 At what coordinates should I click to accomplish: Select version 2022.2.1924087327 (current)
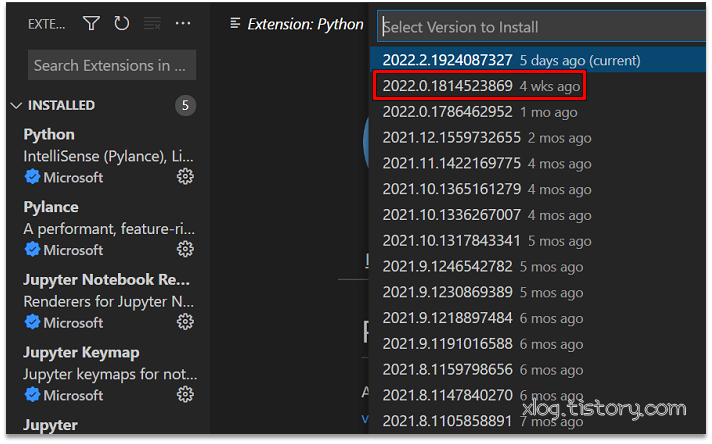[x=538, y=60]
